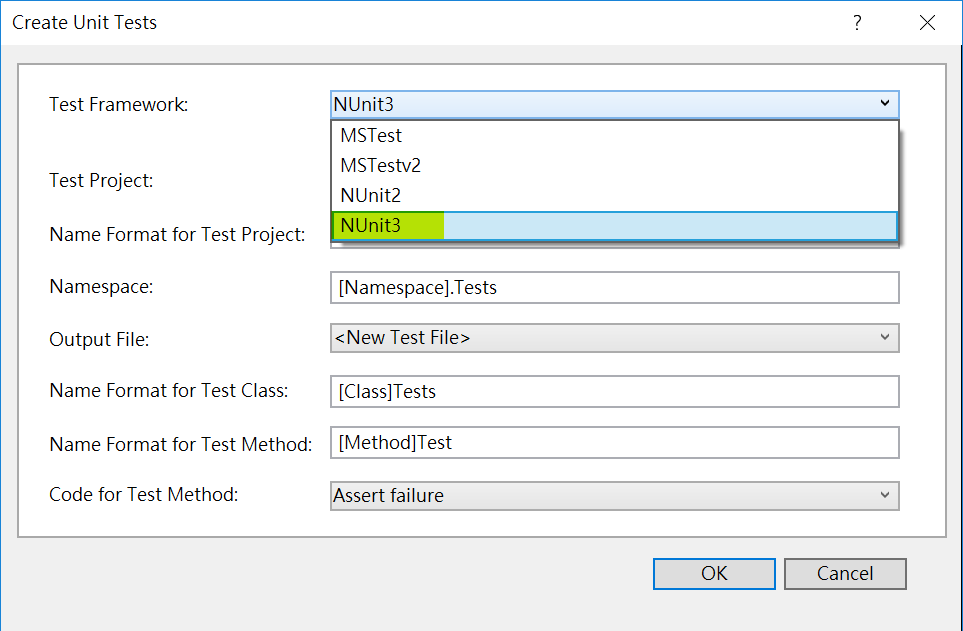Click the Create Unit Tests title bar
The height and width of the screenshot is (631, 963).
point(400,22)
